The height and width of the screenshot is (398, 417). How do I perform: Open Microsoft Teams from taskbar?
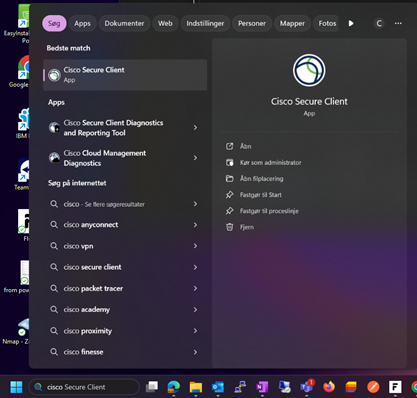[x=307, y=386]
